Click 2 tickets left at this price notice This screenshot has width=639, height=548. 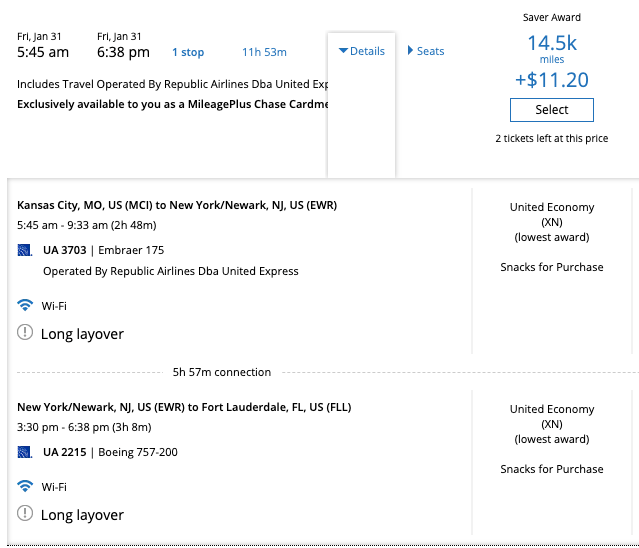click(552, 139)
